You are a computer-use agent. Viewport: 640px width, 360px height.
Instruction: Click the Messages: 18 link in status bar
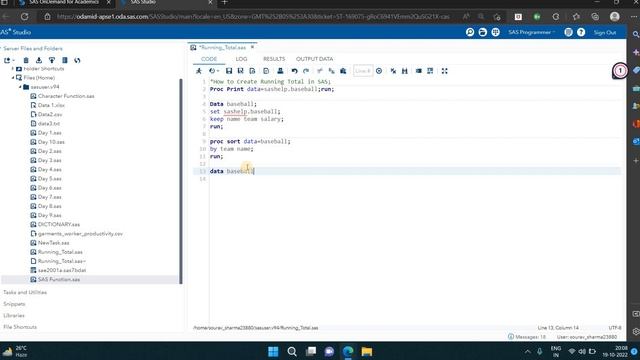pos(527,337)
